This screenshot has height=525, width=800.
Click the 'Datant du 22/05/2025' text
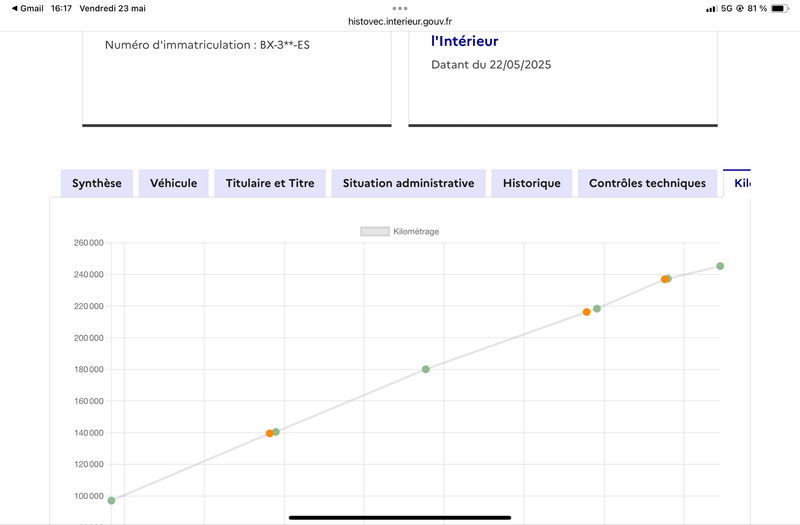[491, 64]
